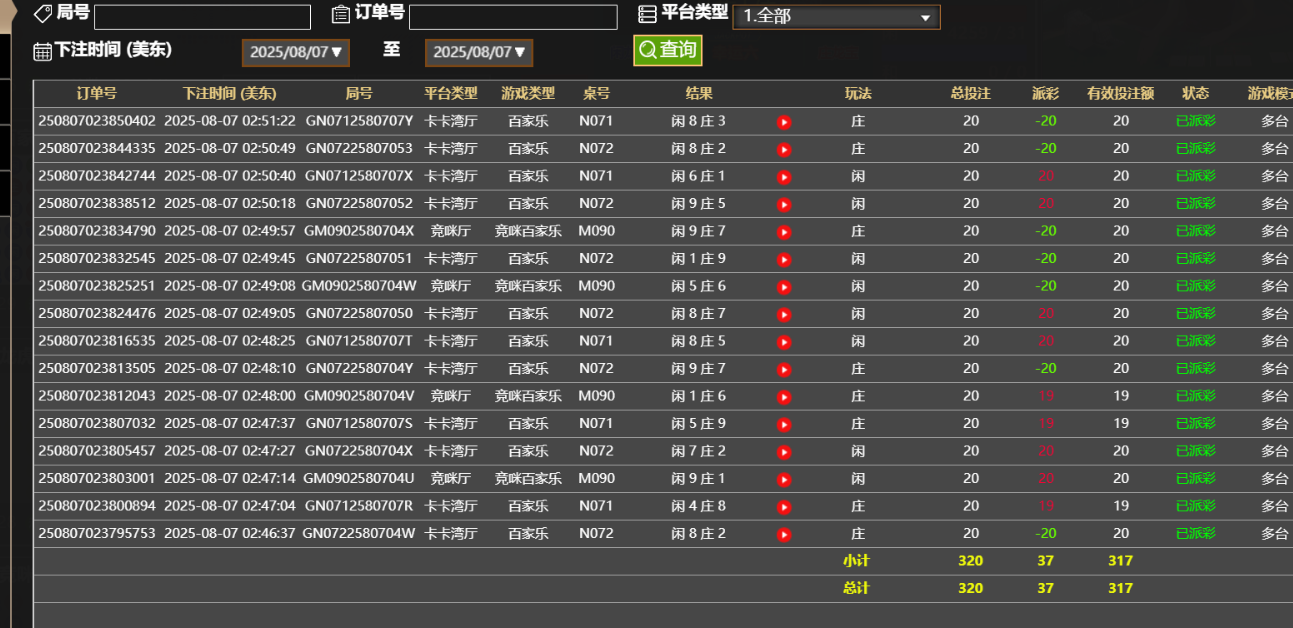
Task: Play replay for the last row order 250807023795753
Action: click(784, 533)
